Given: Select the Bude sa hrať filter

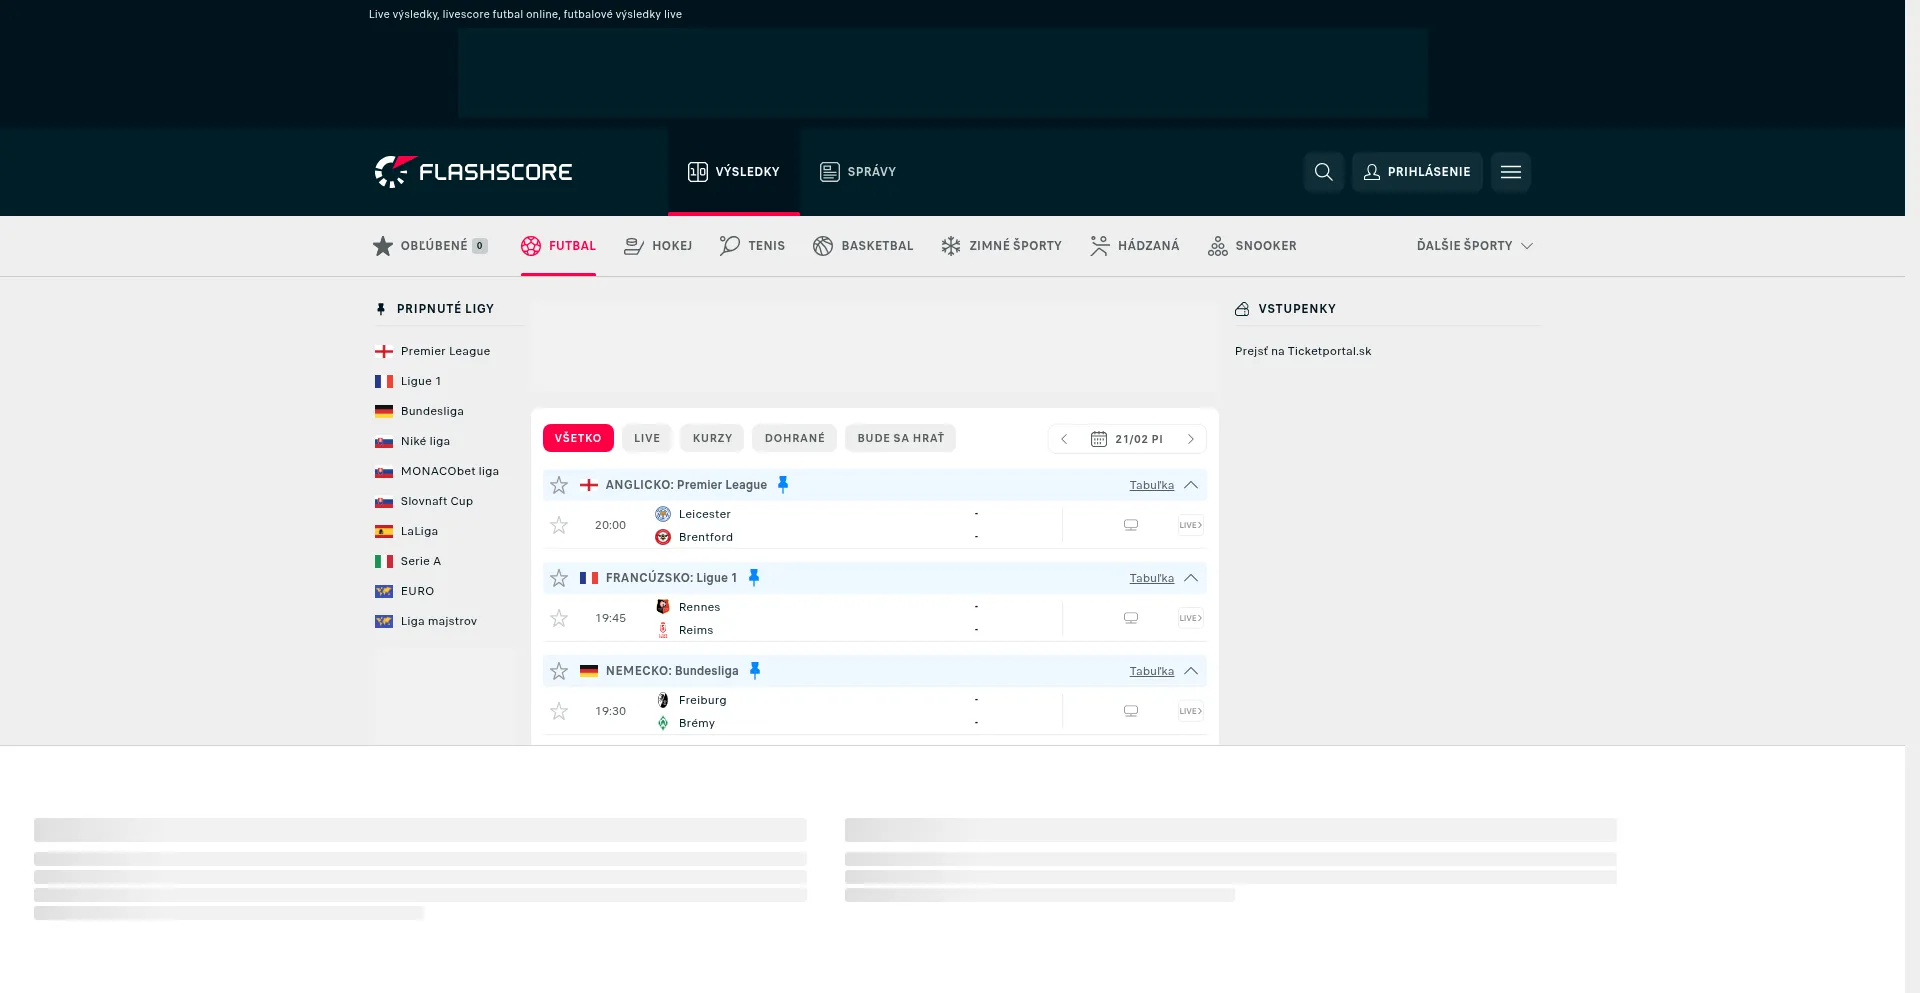Looking at the screenshot, I should (901, 438).
